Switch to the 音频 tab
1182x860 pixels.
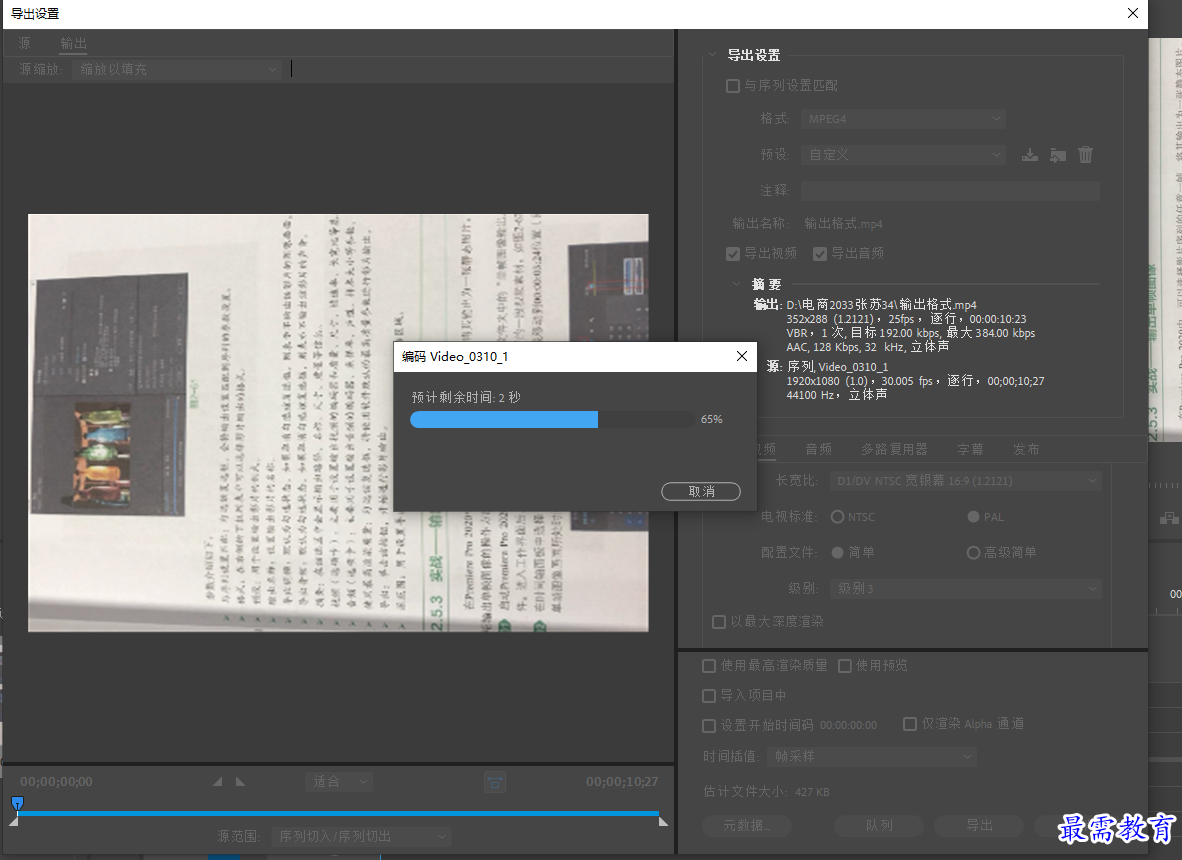pyautogui.click(x=818, y=449)
